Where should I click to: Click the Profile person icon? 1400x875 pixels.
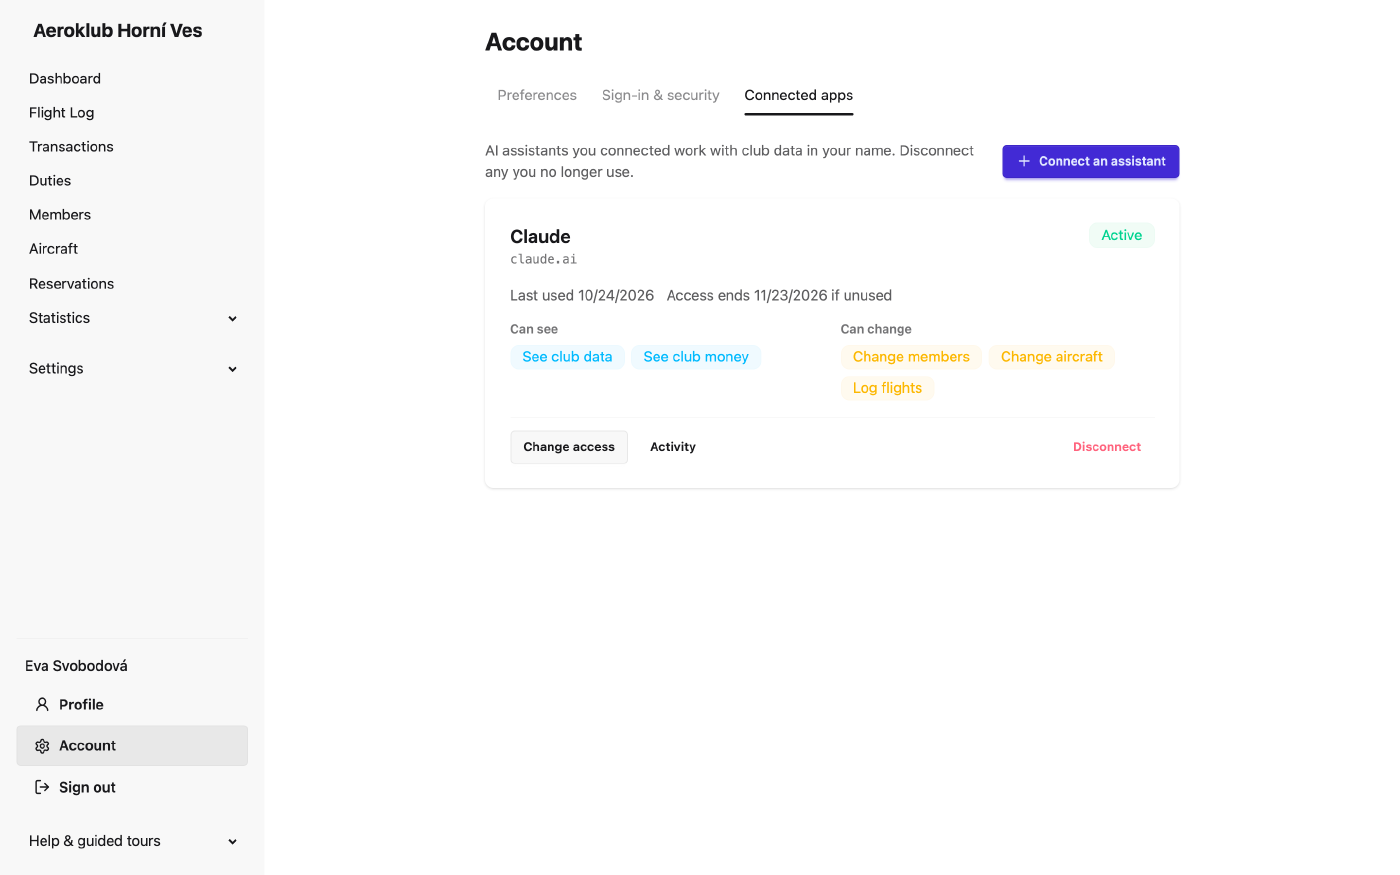point(42,705)
